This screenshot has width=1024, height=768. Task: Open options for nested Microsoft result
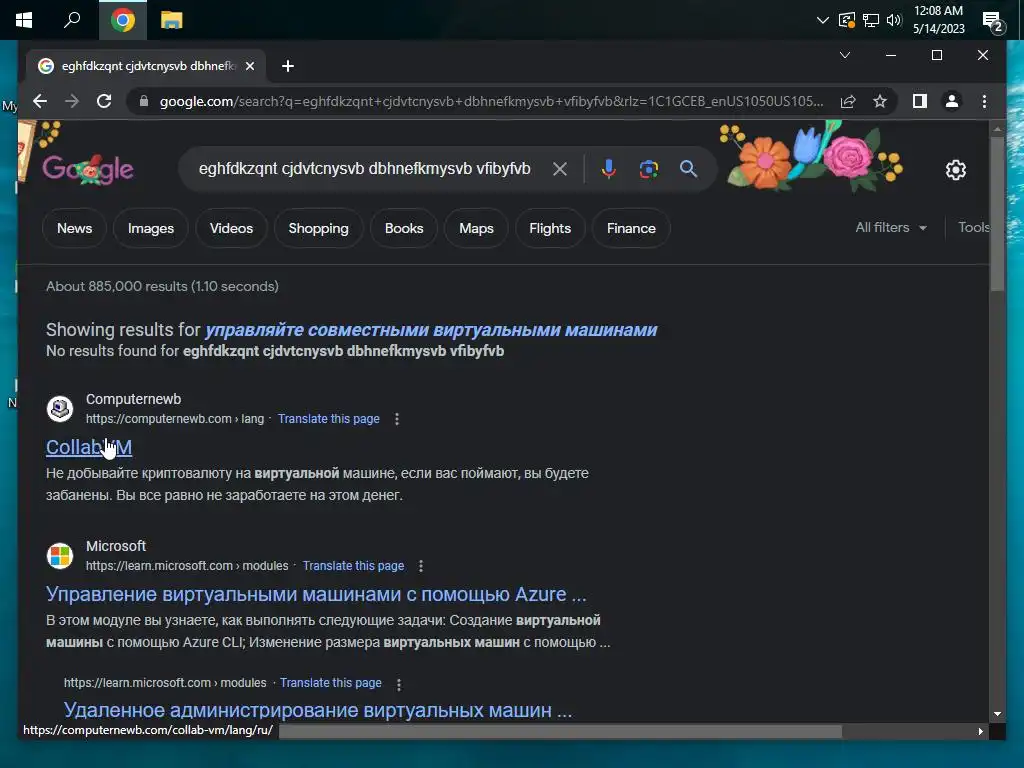pyautogui.click(x=398, y=684)
